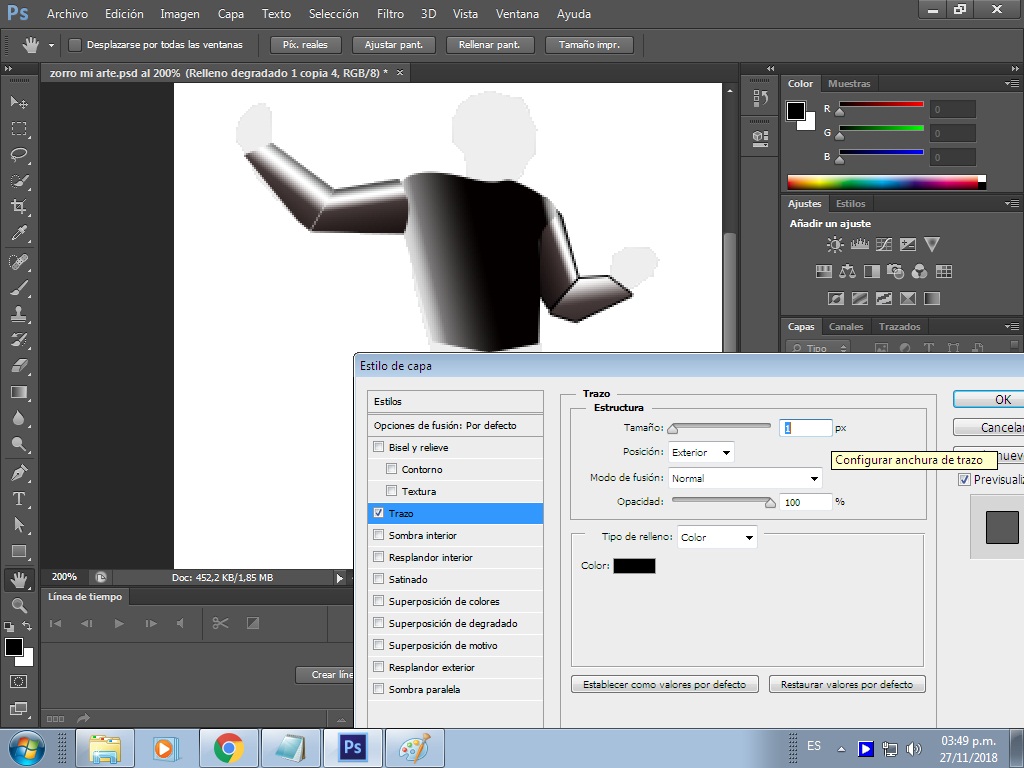The height and width of the screenshot is (768, 1024).
Task: Enable the Satinado style
Action: point(378,579)
